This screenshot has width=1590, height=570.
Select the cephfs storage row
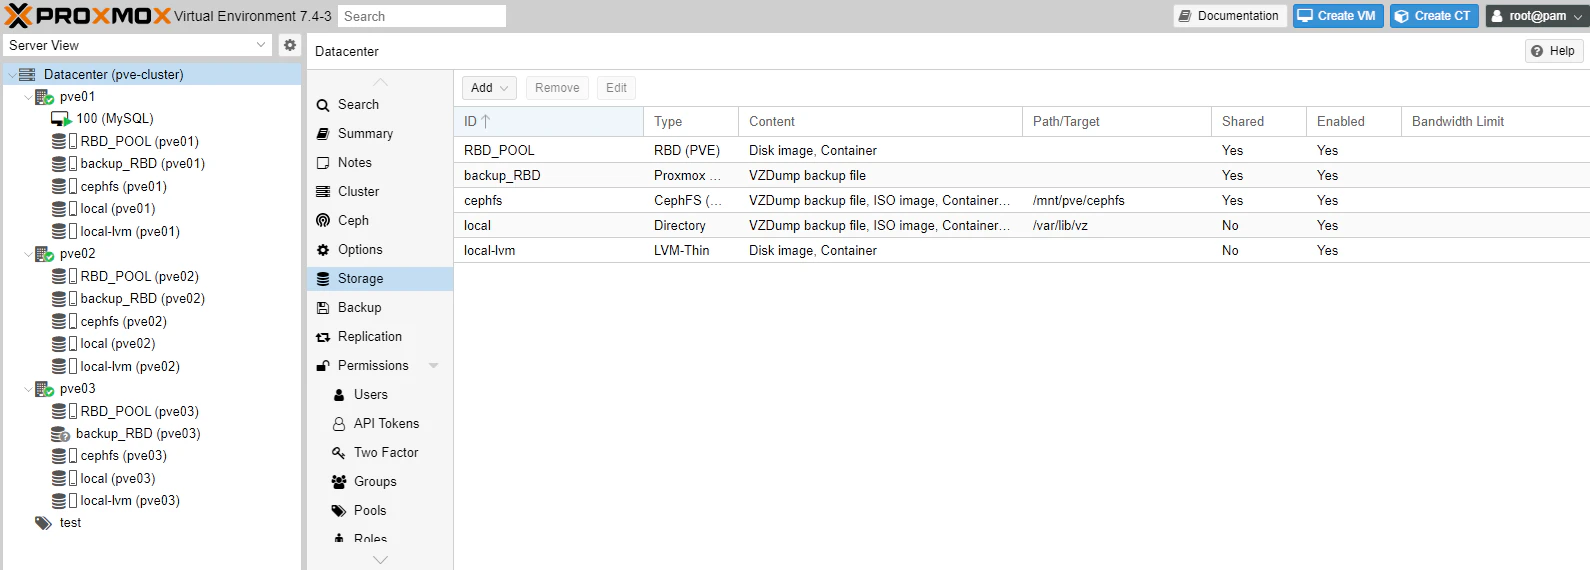[x=1022, y=201]
